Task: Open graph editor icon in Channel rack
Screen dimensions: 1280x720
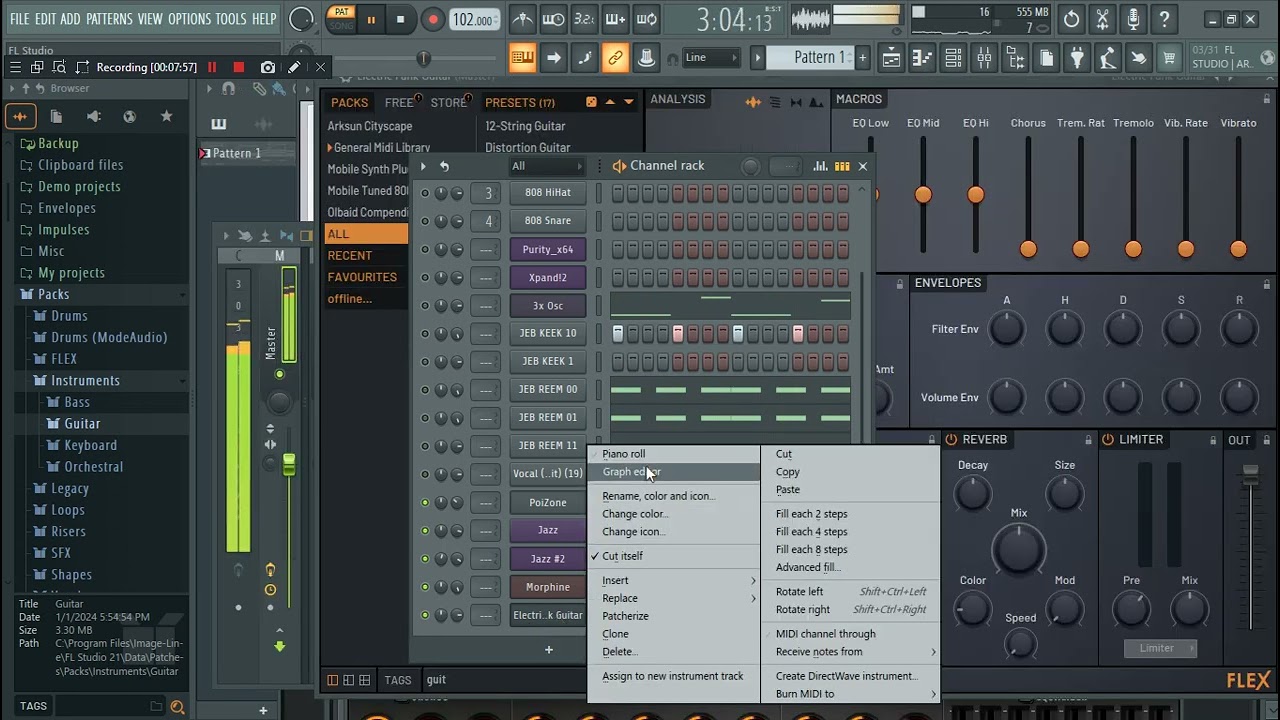Action: [x=820, y=166]
